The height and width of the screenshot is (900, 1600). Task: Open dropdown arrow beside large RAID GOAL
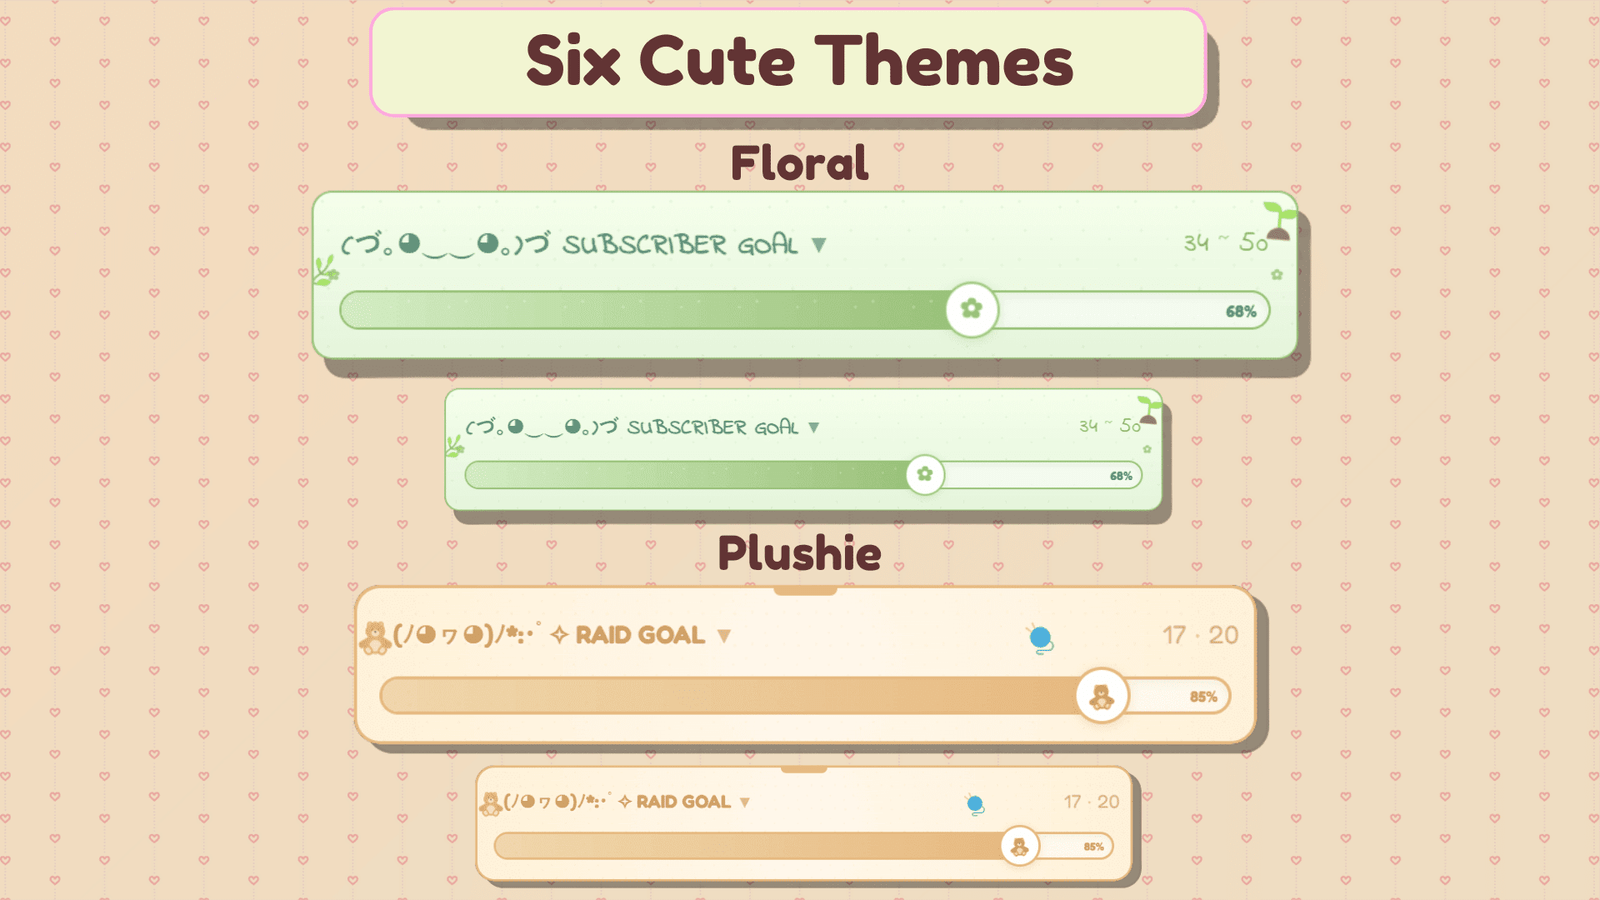724,636
